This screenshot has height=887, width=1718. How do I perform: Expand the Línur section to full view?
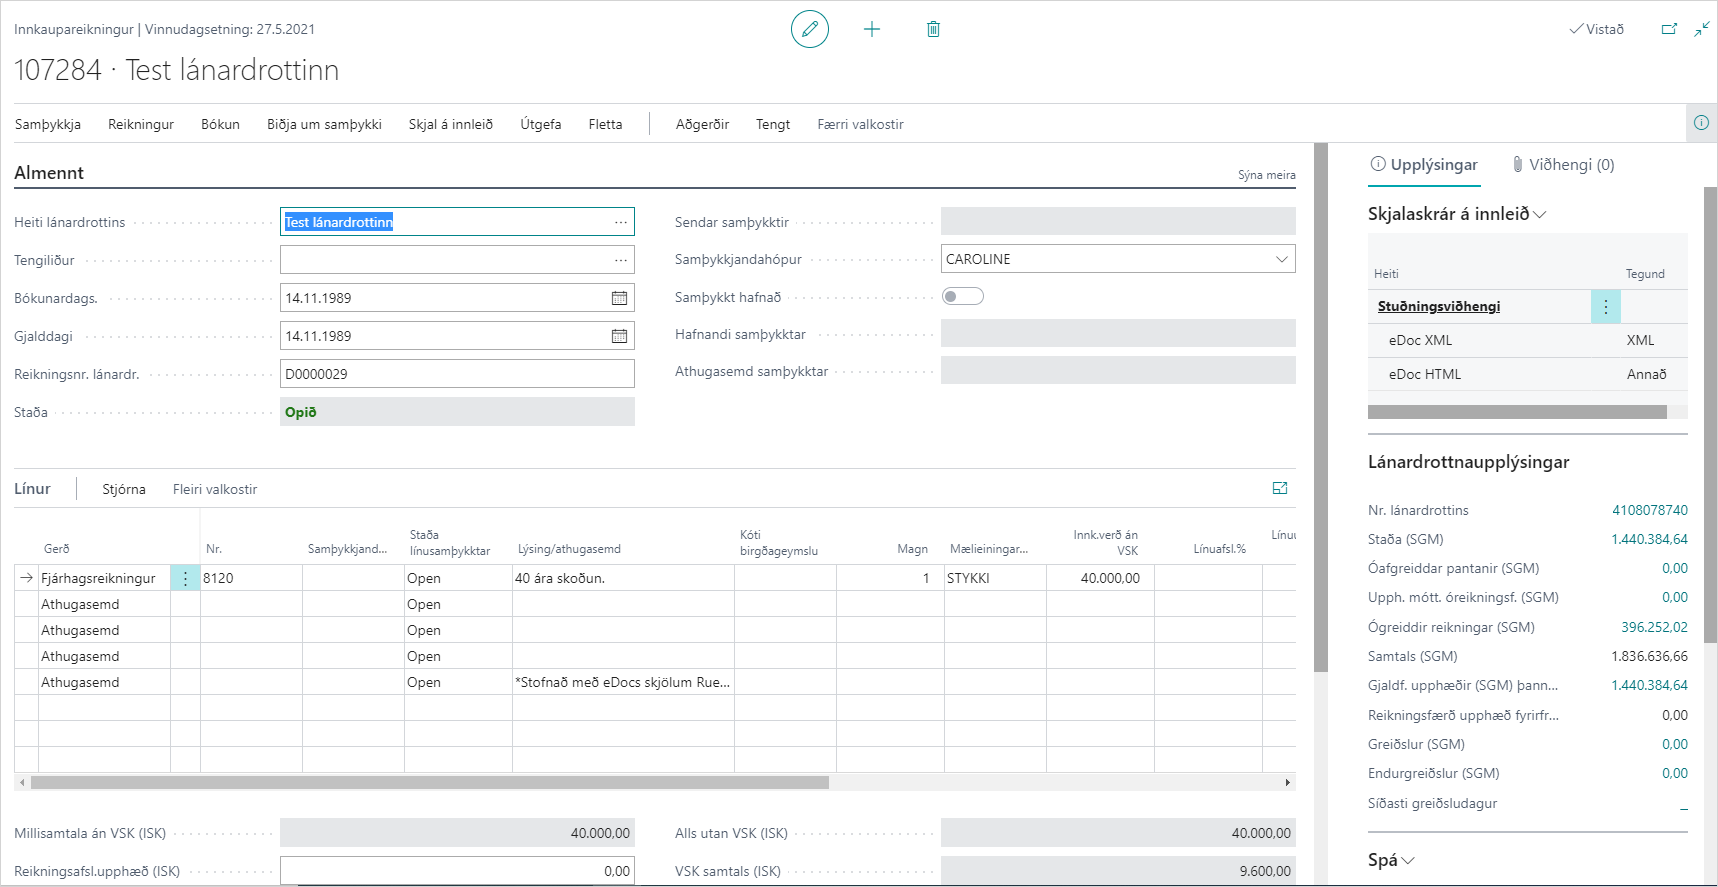(1280, 488)
